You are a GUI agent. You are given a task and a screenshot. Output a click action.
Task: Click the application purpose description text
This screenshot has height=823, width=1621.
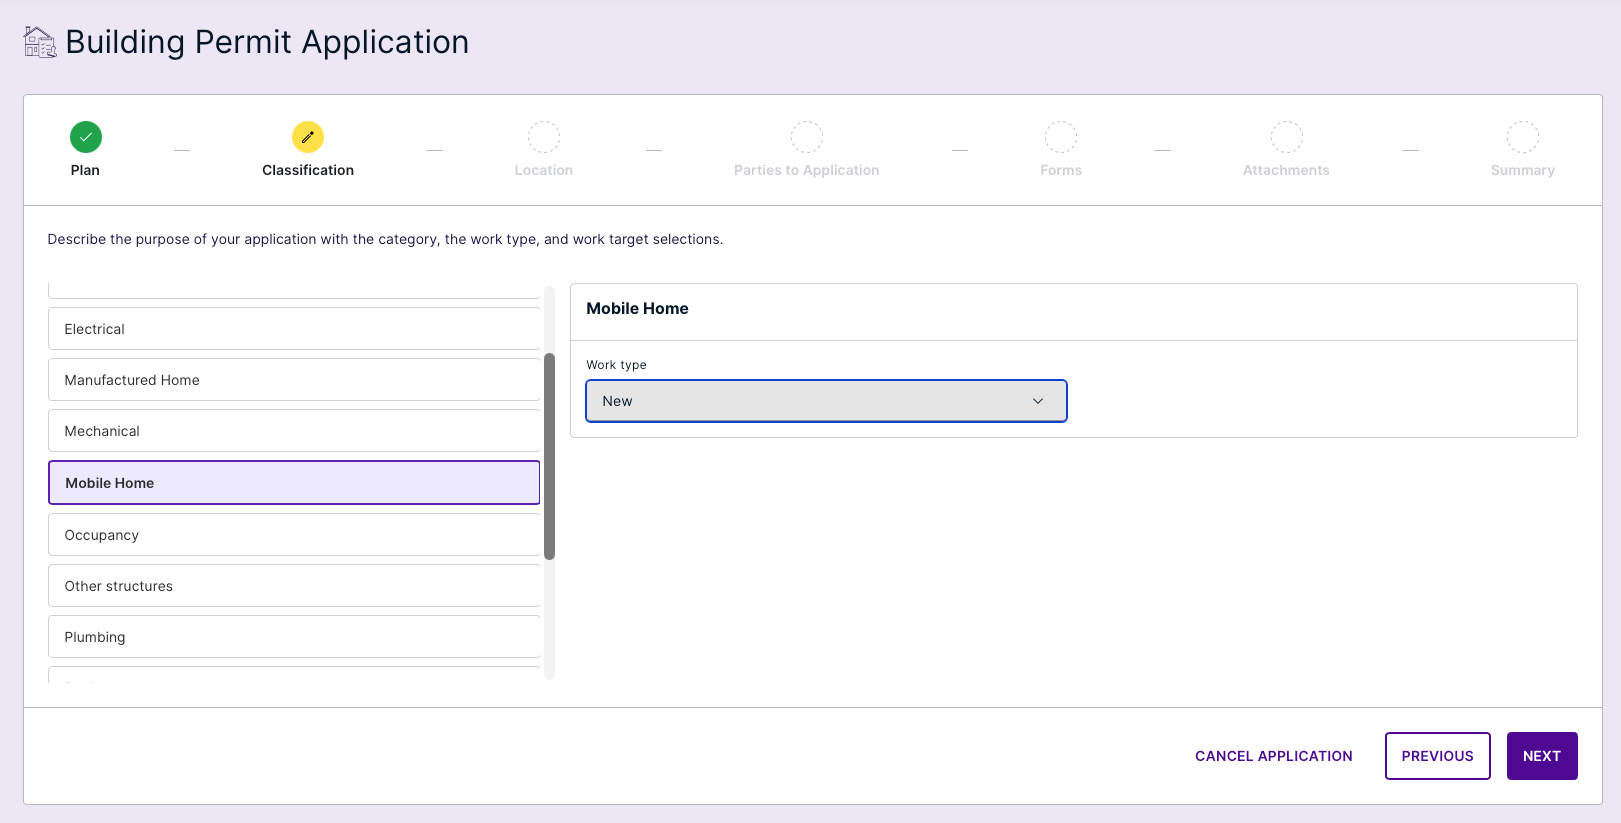click(x=385, y=239)
